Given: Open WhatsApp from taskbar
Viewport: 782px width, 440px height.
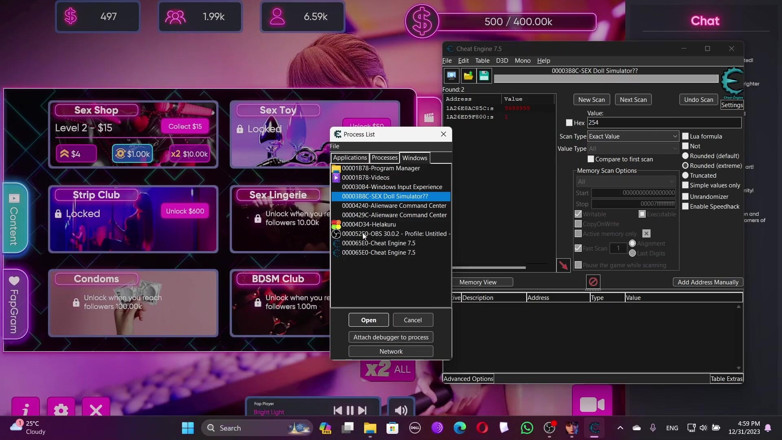Looking at the screenshot, I should [527, 428].
